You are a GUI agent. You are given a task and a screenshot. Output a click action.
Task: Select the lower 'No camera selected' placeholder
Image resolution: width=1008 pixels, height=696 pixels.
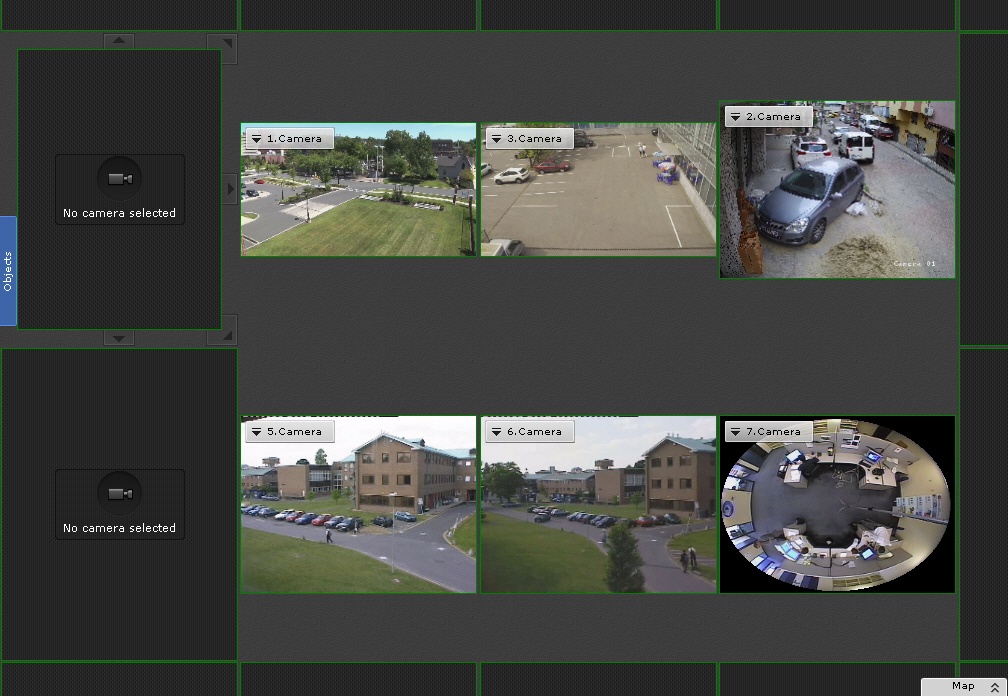coord(119,505)
